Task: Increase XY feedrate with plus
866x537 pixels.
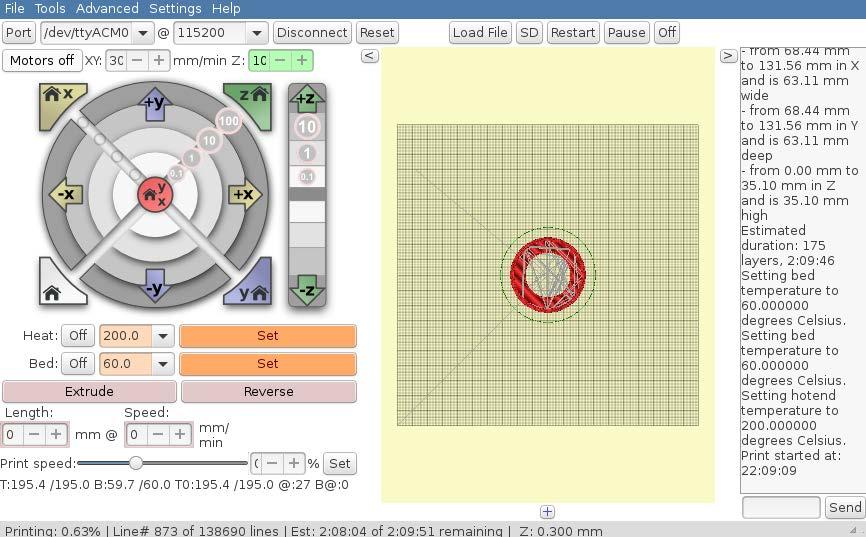Action: (159, 60)
